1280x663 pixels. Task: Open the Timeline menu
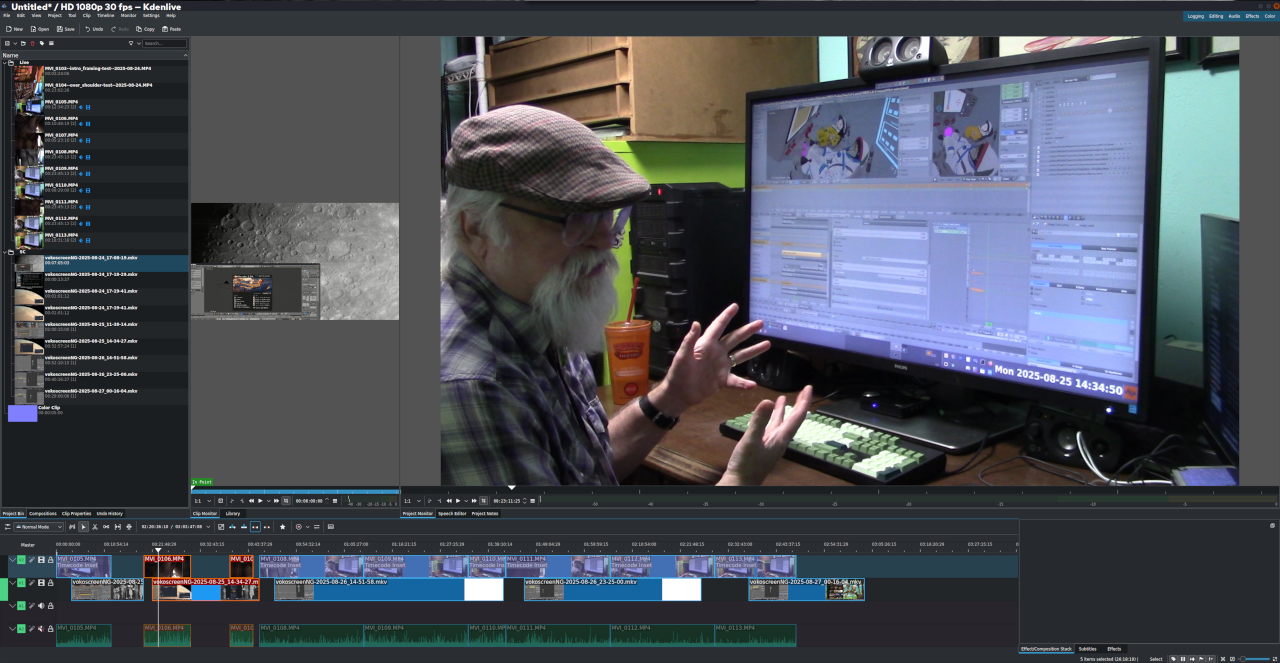tap(105, 16)
